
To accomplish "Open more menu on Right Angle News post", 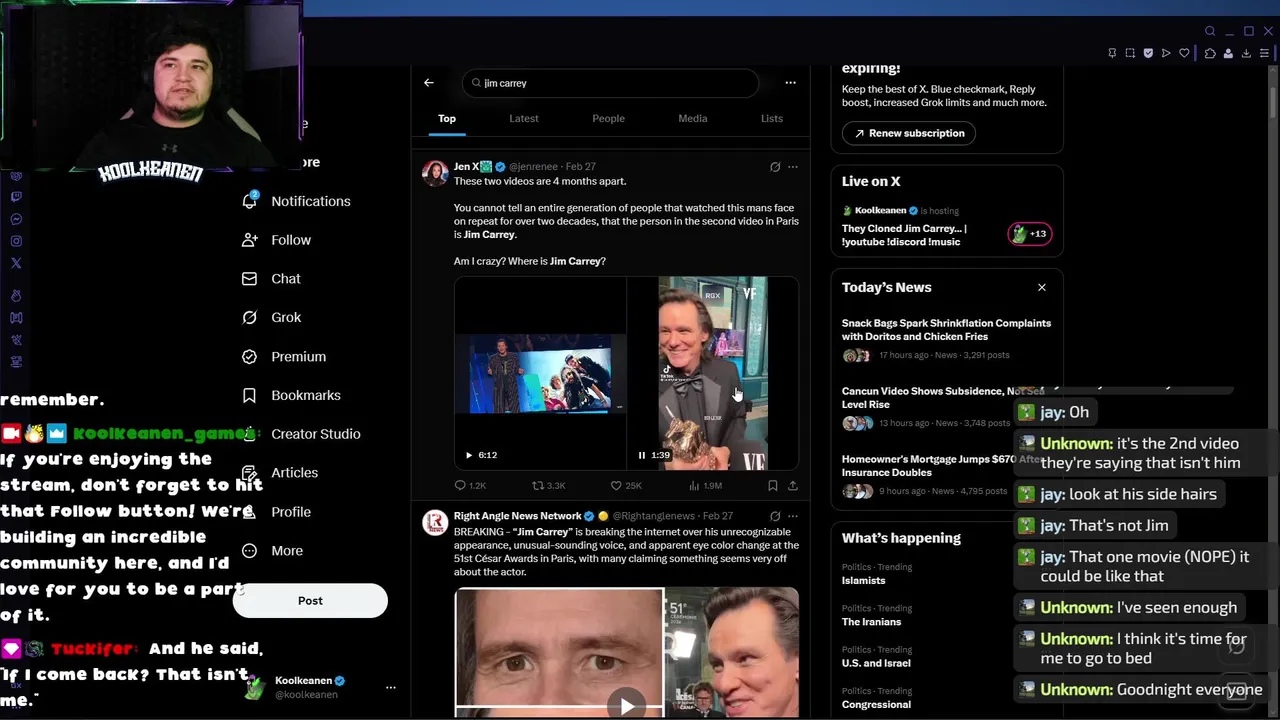I will pyautogui.click(x=793, y=516).
